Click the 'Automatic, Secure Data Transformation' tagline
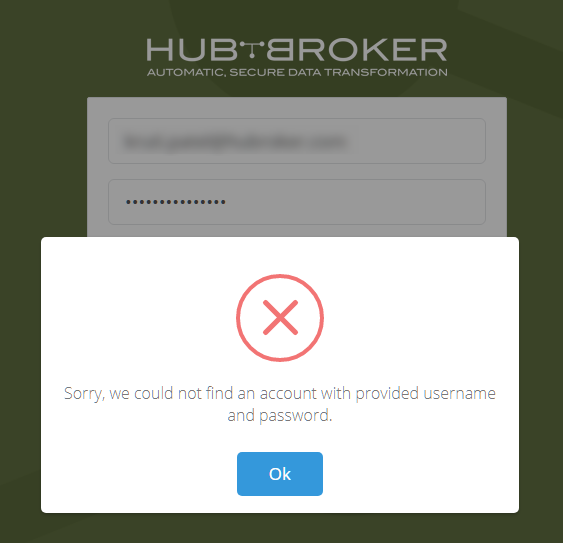Viewport: 563px width, 543px height. [297, 72]
